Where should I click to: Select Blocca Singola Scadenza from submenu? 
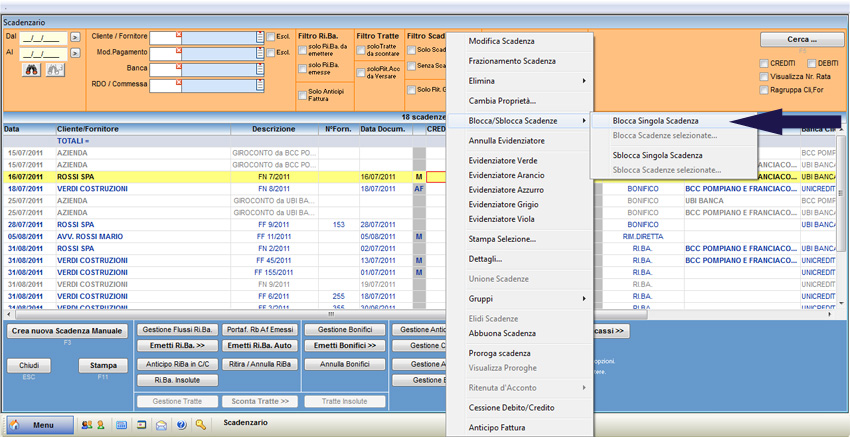655,121
